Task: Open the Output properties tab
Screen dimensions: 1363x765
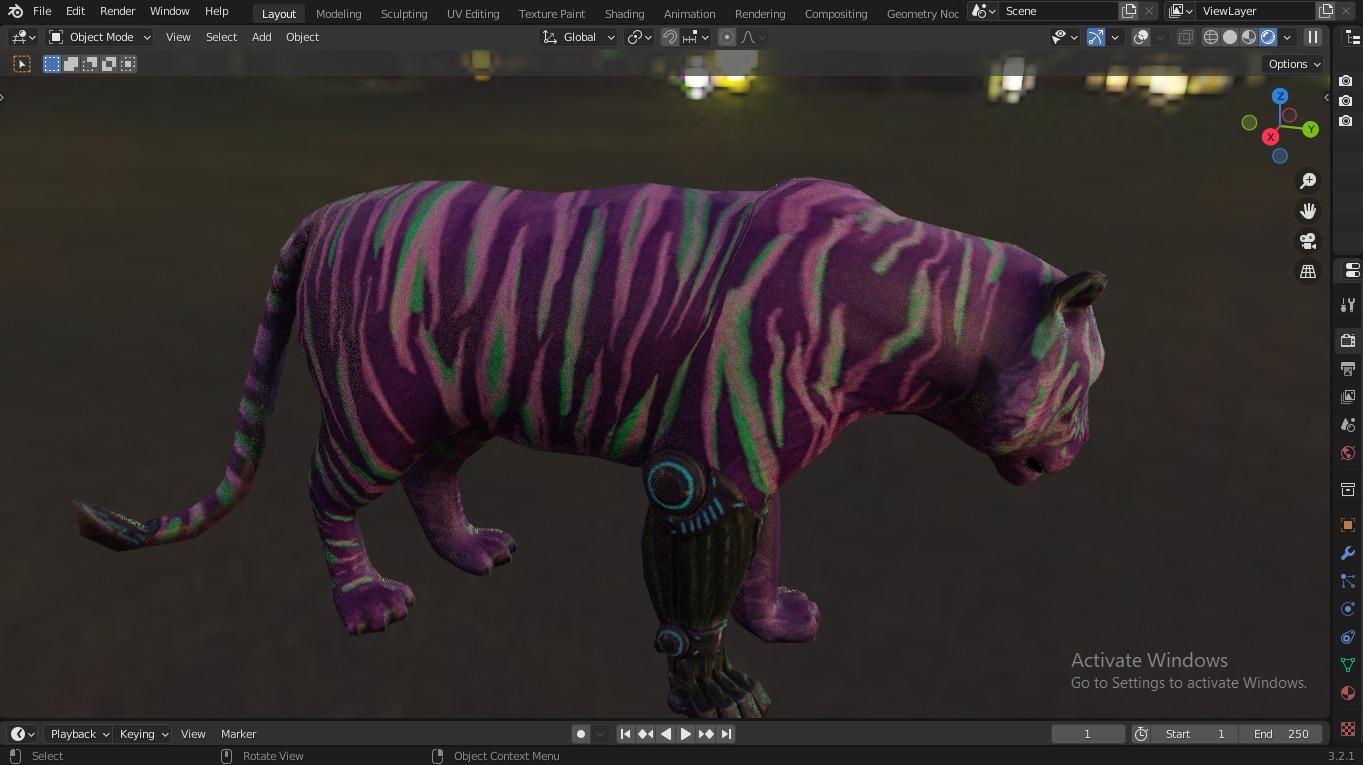Action: tap(1348, 369)
